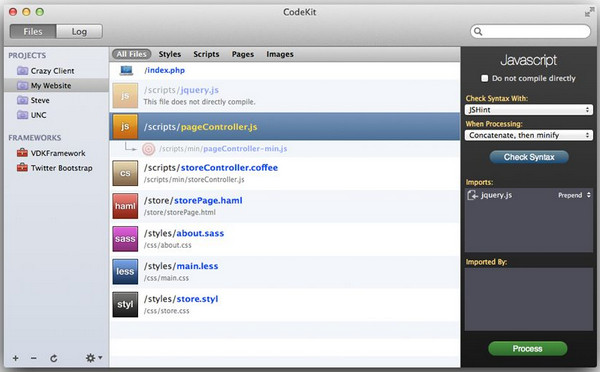Screen dimensions: 600x372
Task: Click the Twitter Bootstrap toolbox icon
Action: 22,168
